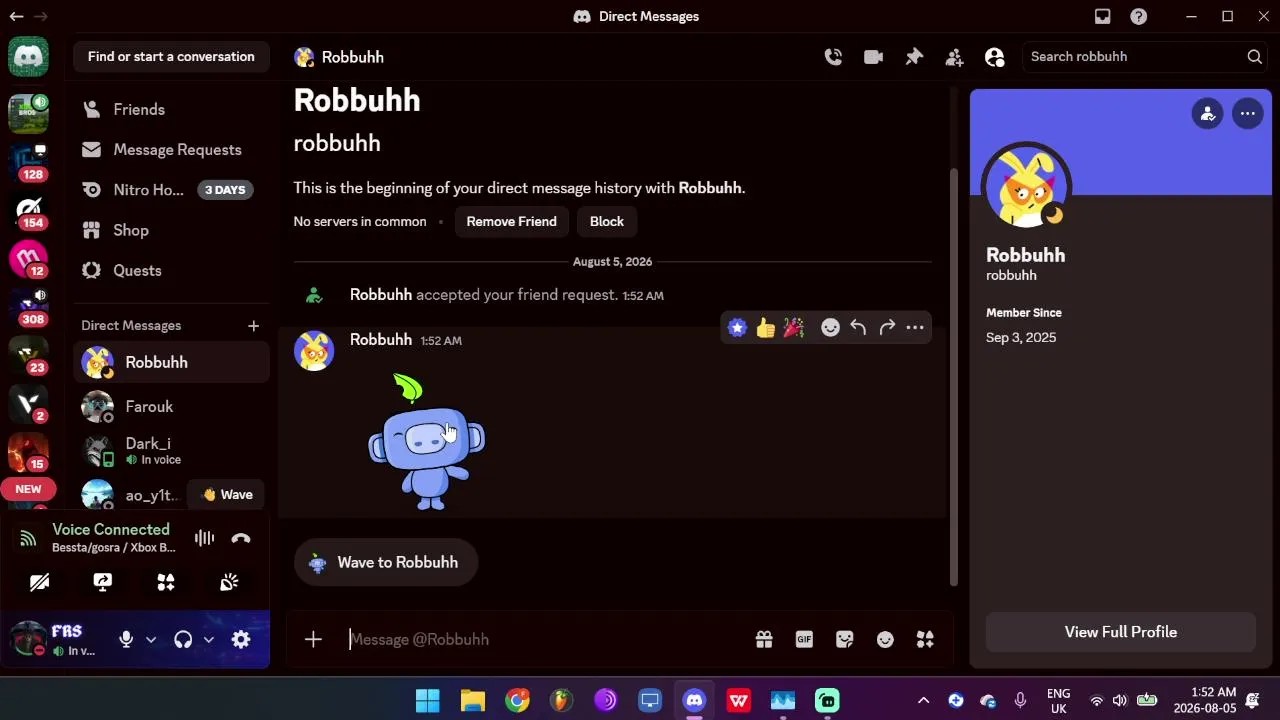Start a video call with Robbuhh
Screen dimensions: 1280x720
pyautogui.click(x=873, y=57)
